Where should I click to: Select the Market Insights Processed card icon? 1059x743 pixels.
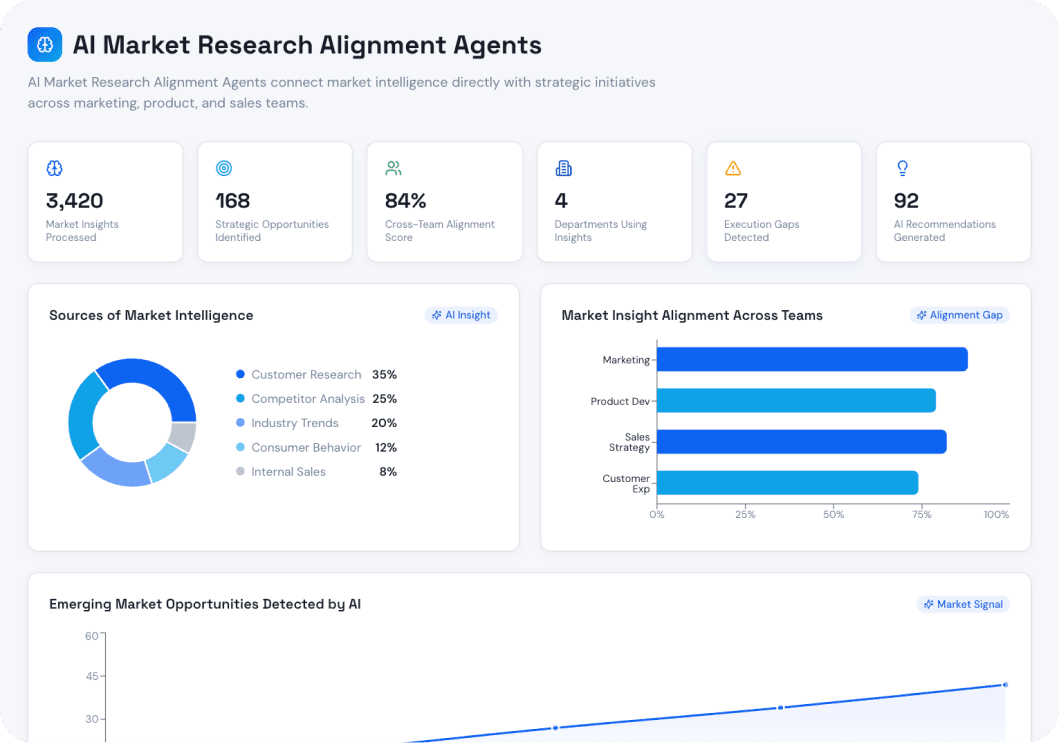(54, 167)
